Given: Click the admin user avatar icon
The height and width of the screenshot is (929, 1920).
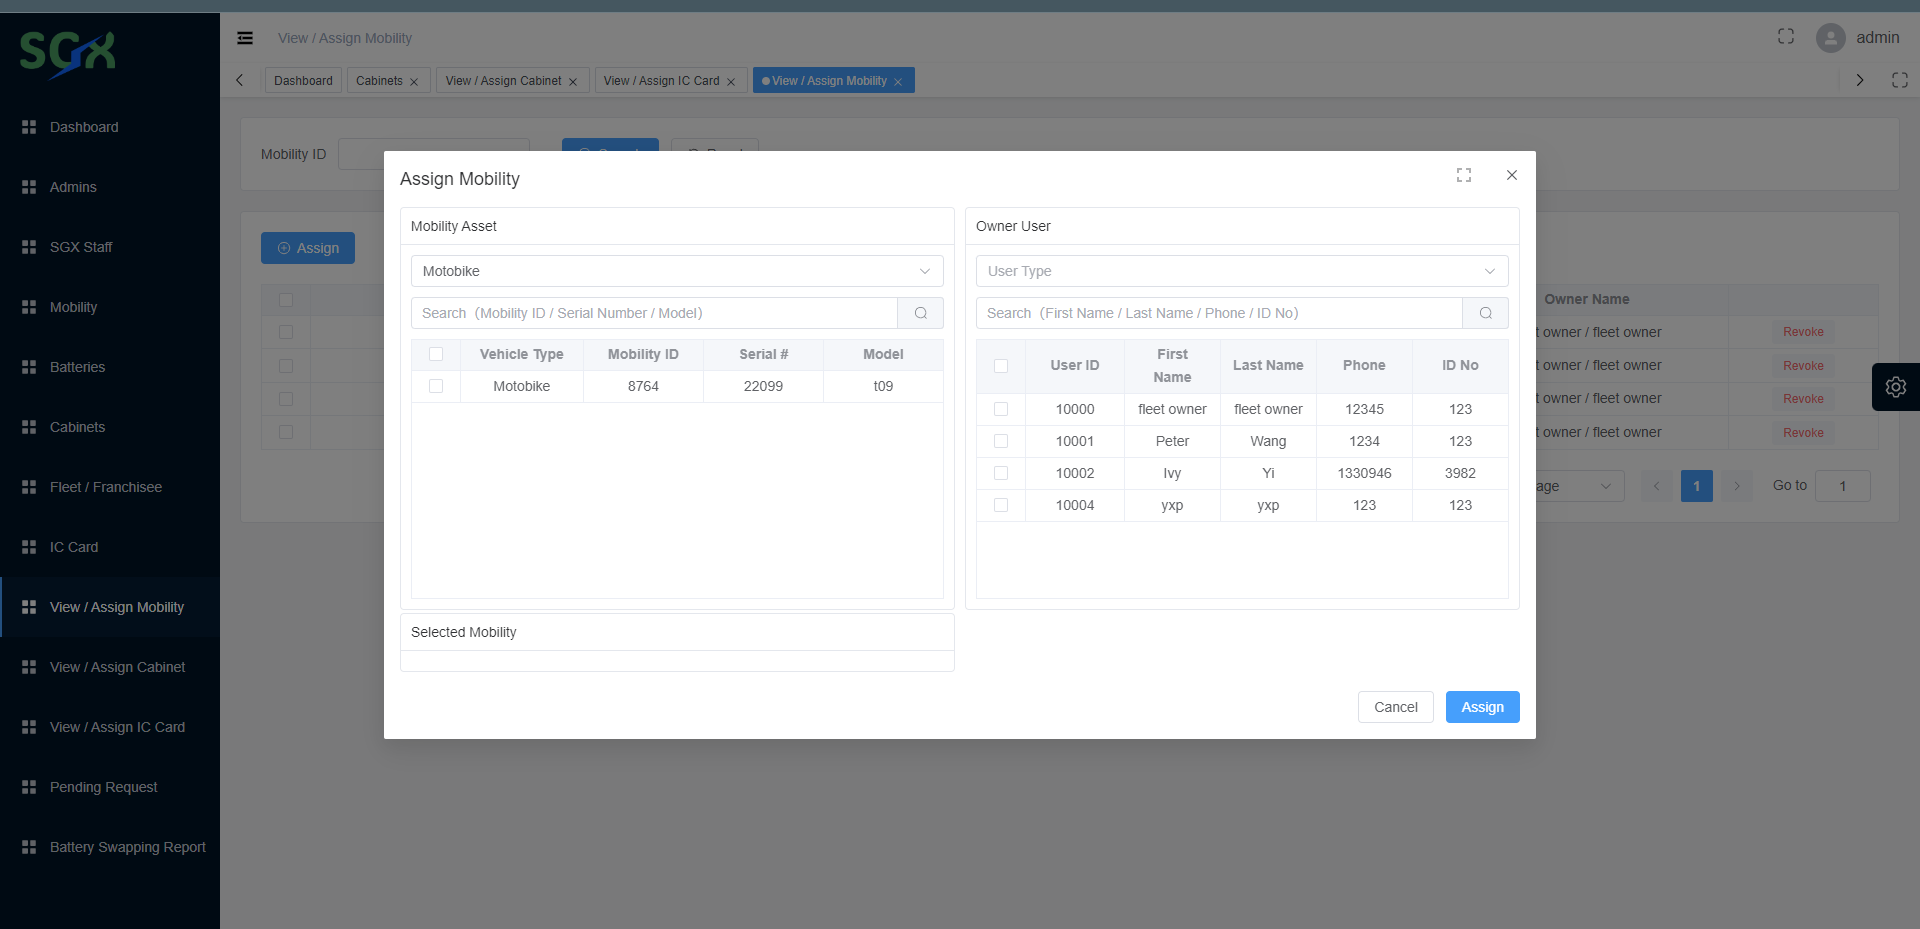Looking at the screenshot, I should click(1831, 38).
